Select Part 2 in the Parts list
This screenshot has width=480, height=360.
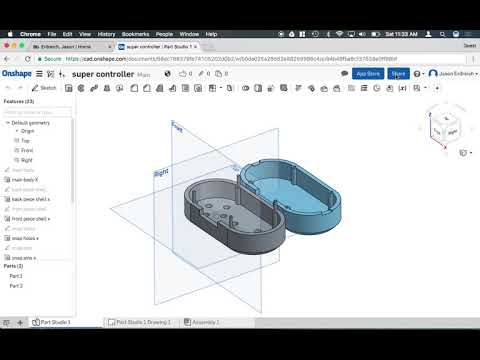pos(16,286)
